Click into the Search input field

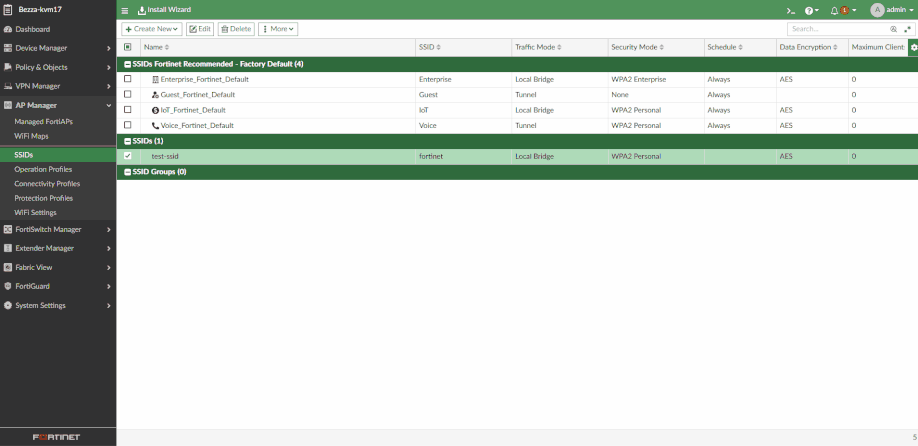point(838,29)
